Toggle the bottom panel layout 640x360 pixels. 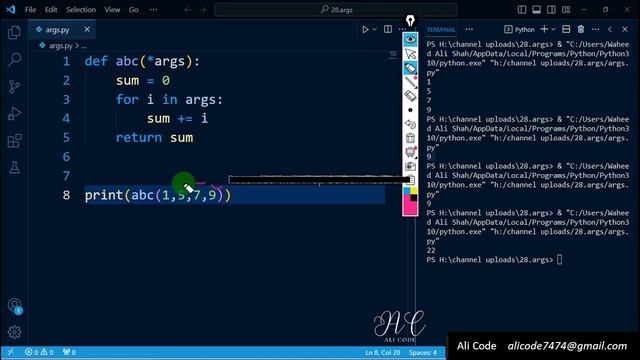536,9
